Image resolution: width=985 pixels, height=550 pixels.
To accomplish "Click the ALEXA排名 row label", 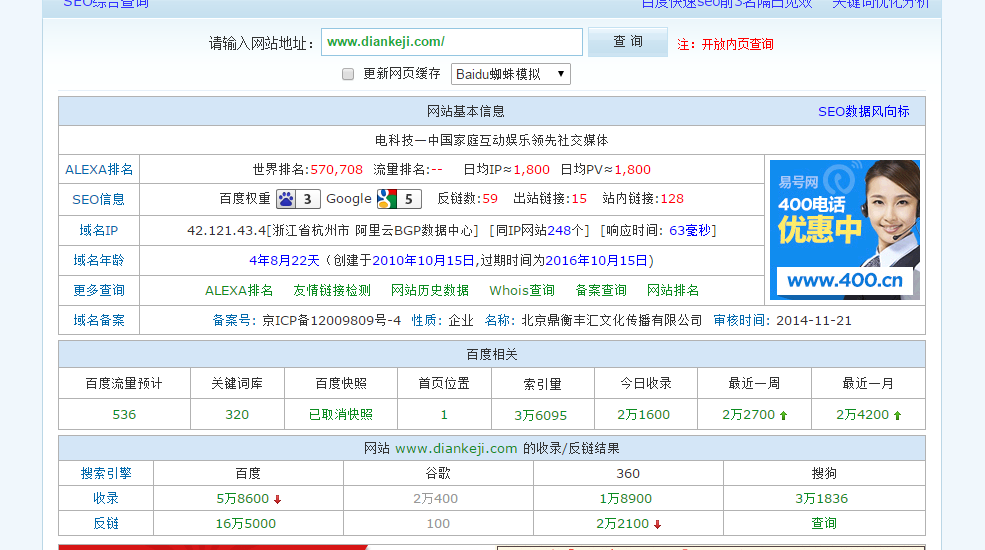I will tap(99, 170).
